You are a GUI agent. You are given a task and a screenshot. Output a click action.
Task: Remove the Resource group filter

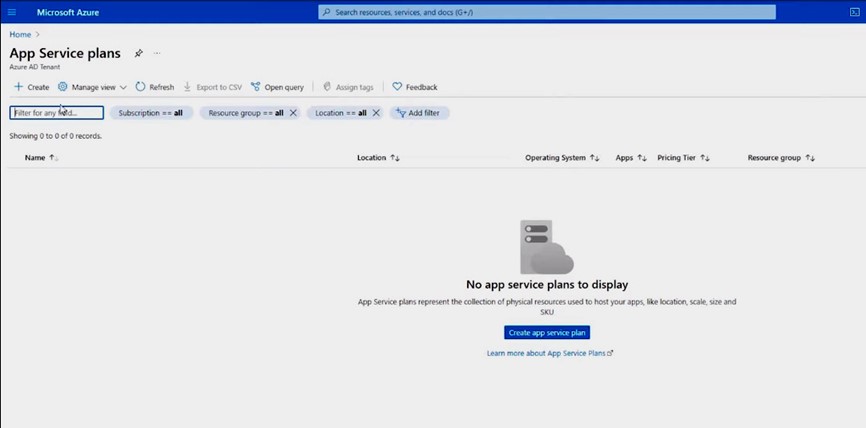(293, 113)
